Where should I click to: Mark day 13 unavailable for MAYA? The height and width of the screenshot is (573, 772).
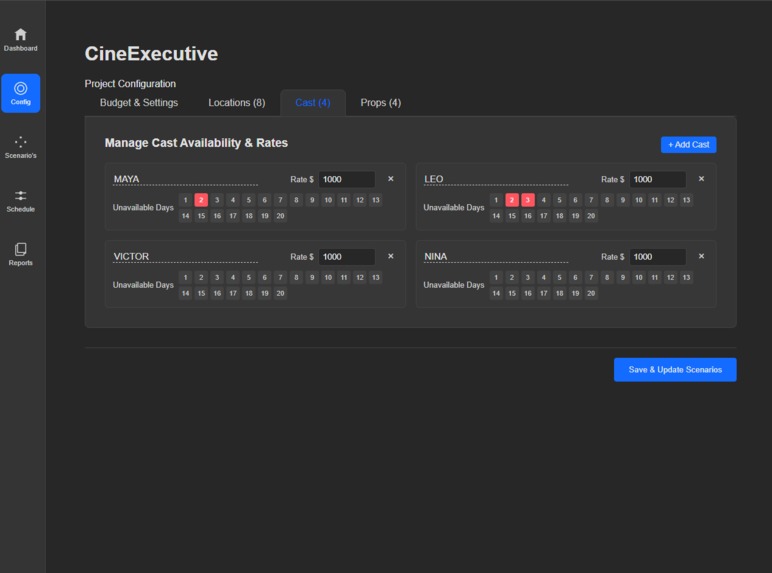pyautogui.click(x=376, y=200)
